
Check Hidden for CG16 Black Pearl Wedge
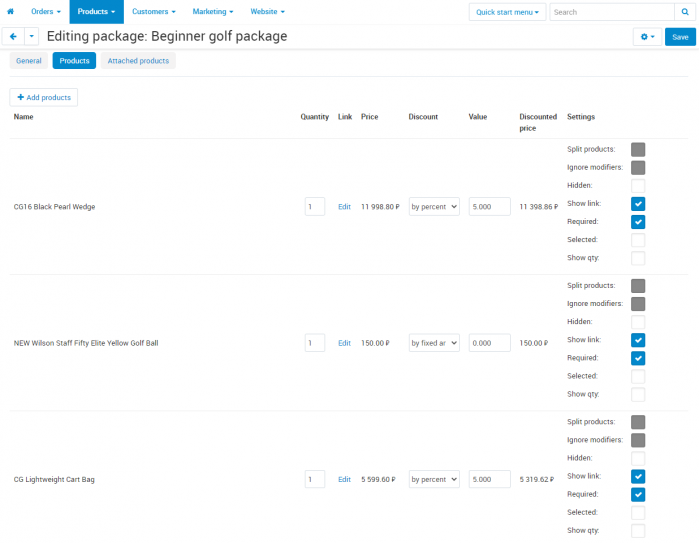[x=638, y=186]
